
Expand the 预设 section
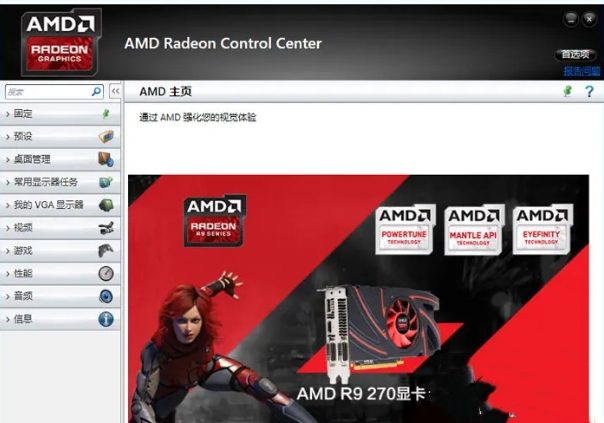61,136
